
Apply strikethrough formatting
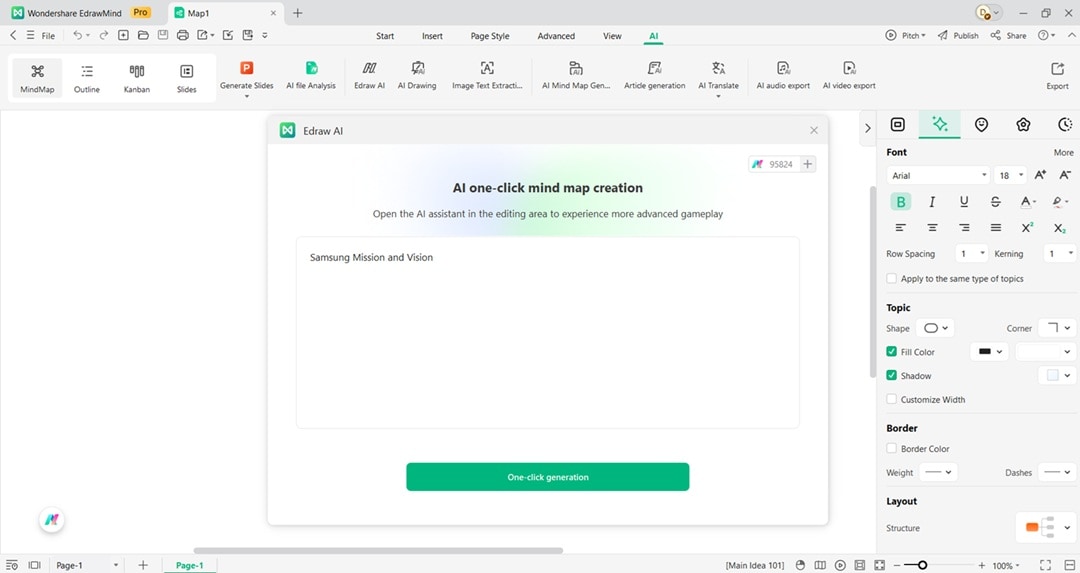click(995, 201)
